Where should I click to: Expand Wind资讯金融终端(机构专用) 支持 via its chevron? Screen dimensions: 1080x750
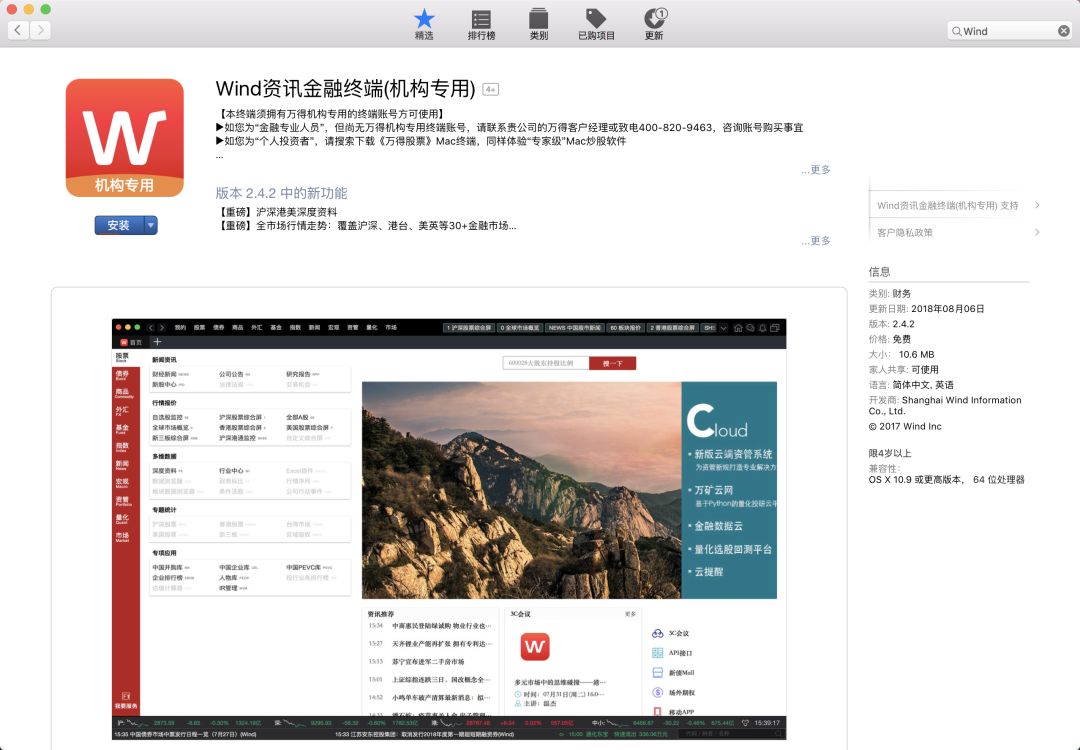(1038, 204)
